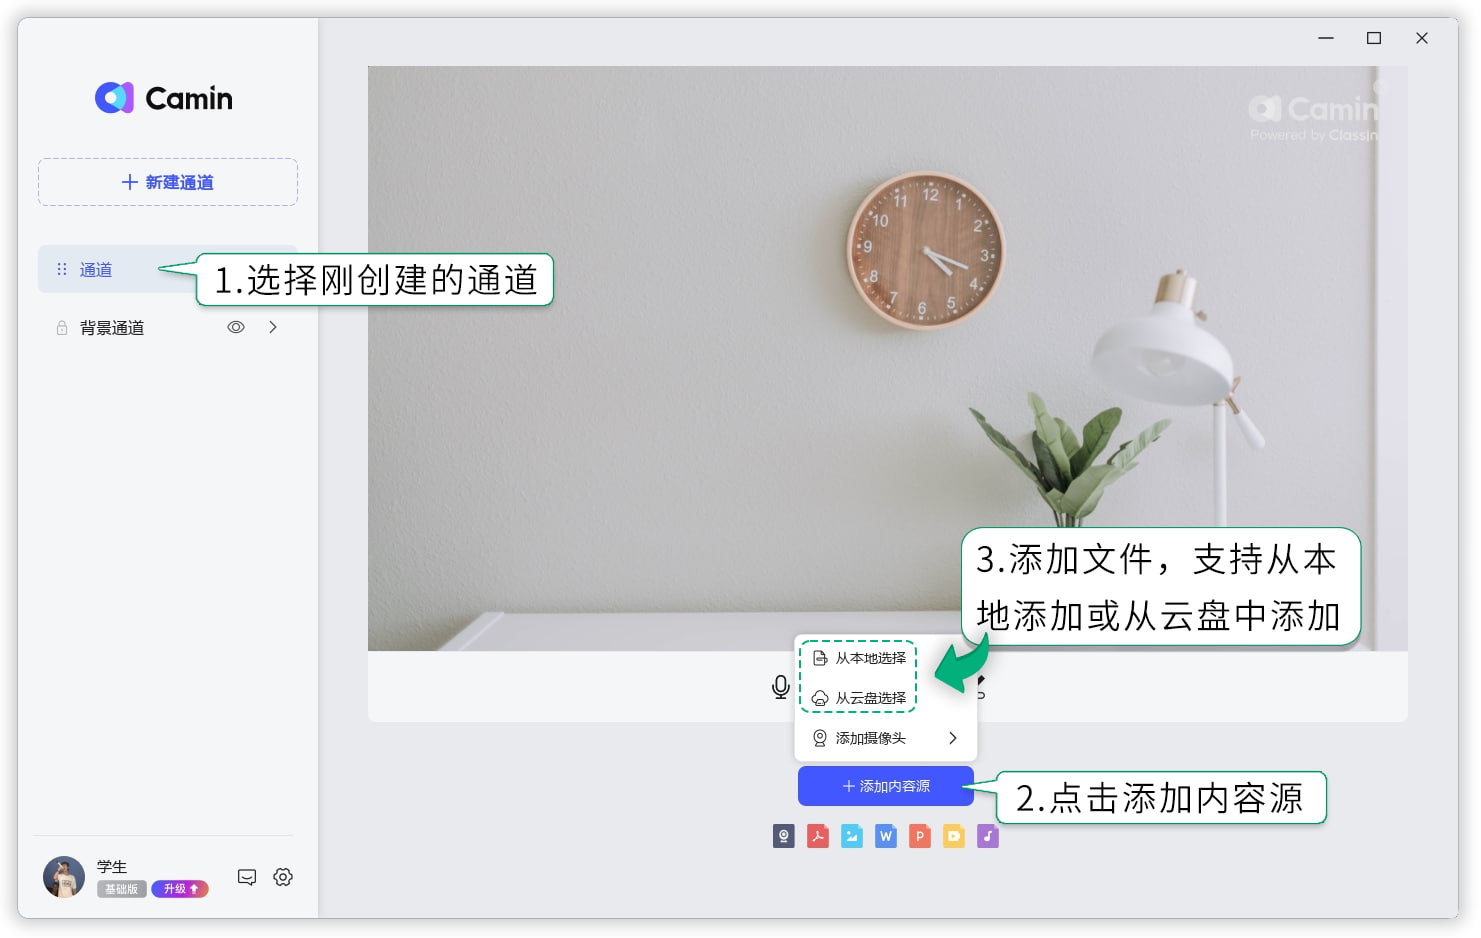Expand the 背景通道 chevron arrow
Screen dimensions: 1481x938
(x=273, y=327)
